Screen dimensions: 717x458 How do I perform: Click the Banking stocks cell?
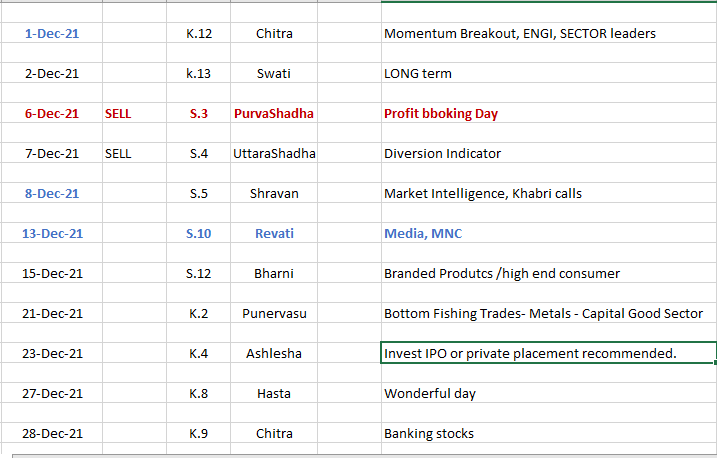point(549,433)
